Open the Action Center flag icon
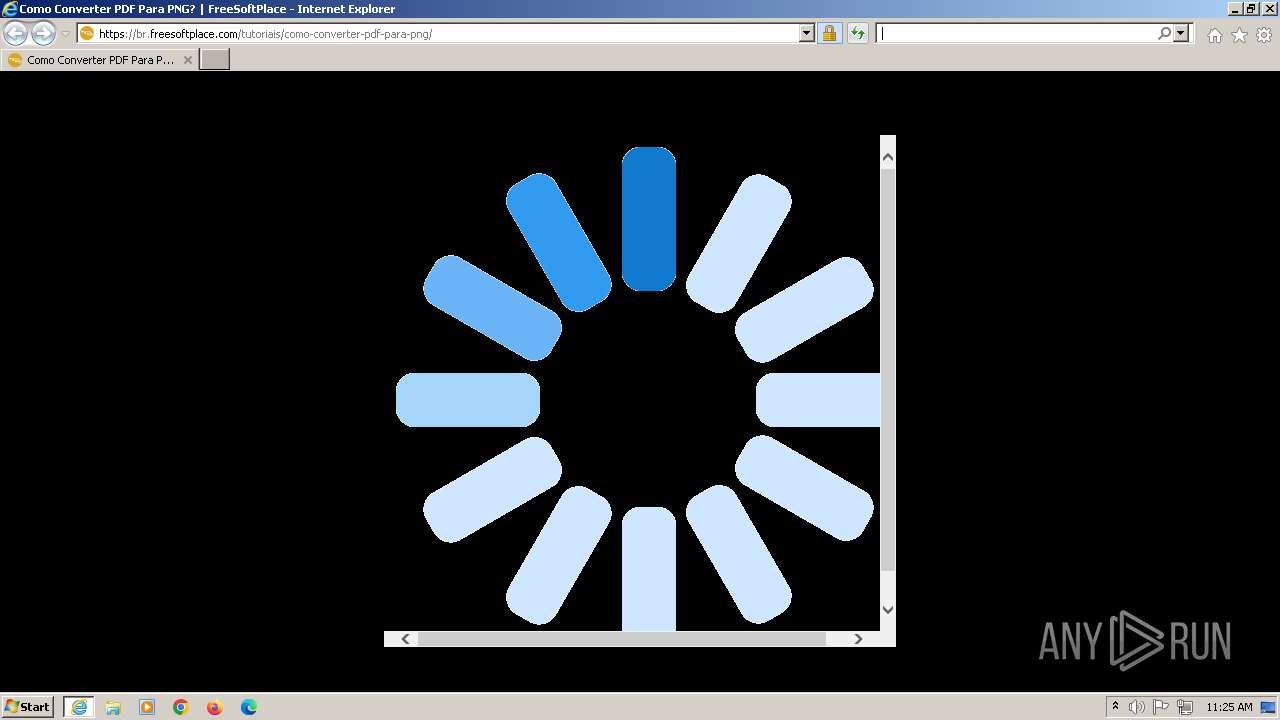The image size is (1280, 720). click(x=1161, y=707)
